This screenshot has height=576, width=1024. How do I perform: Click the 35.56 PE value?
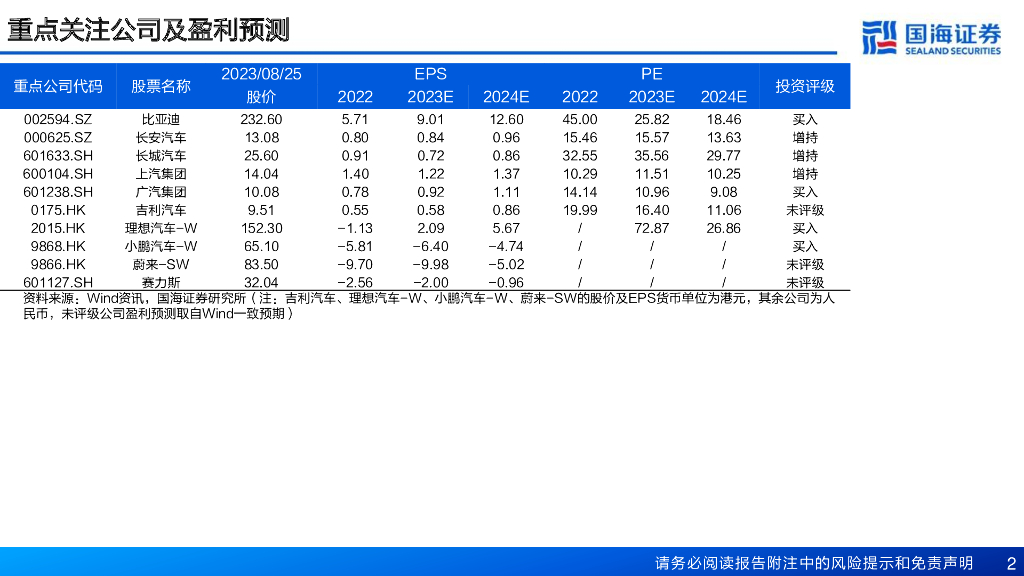(x=652, y=156)
